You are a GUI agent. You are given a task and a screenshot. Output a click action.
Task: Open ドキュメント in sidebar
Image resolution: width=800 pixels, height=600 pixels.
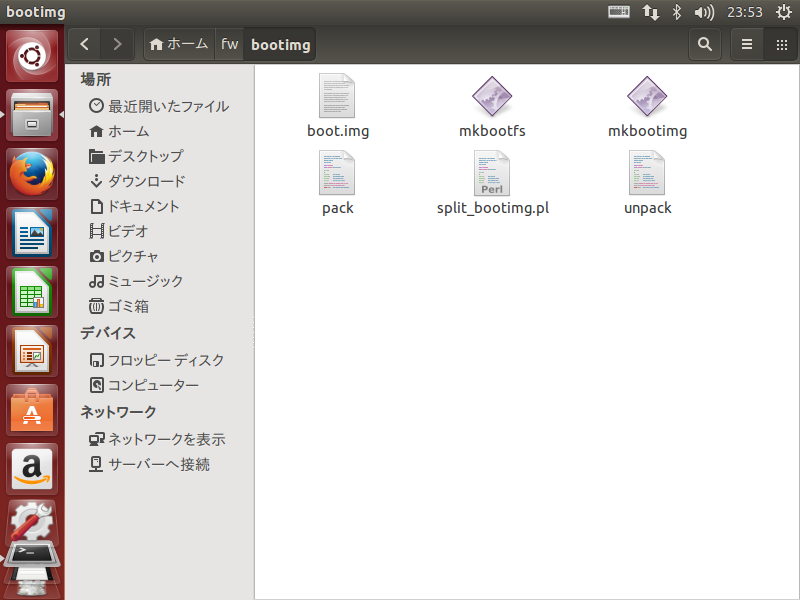pyautogui.click(x=159, y=206)
